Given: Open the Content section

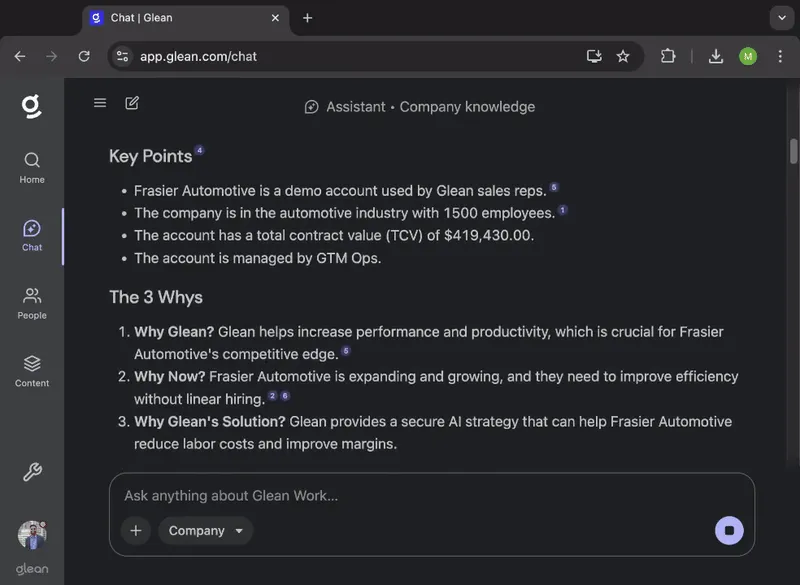Looking at the screenshot, I should (32, 371).
